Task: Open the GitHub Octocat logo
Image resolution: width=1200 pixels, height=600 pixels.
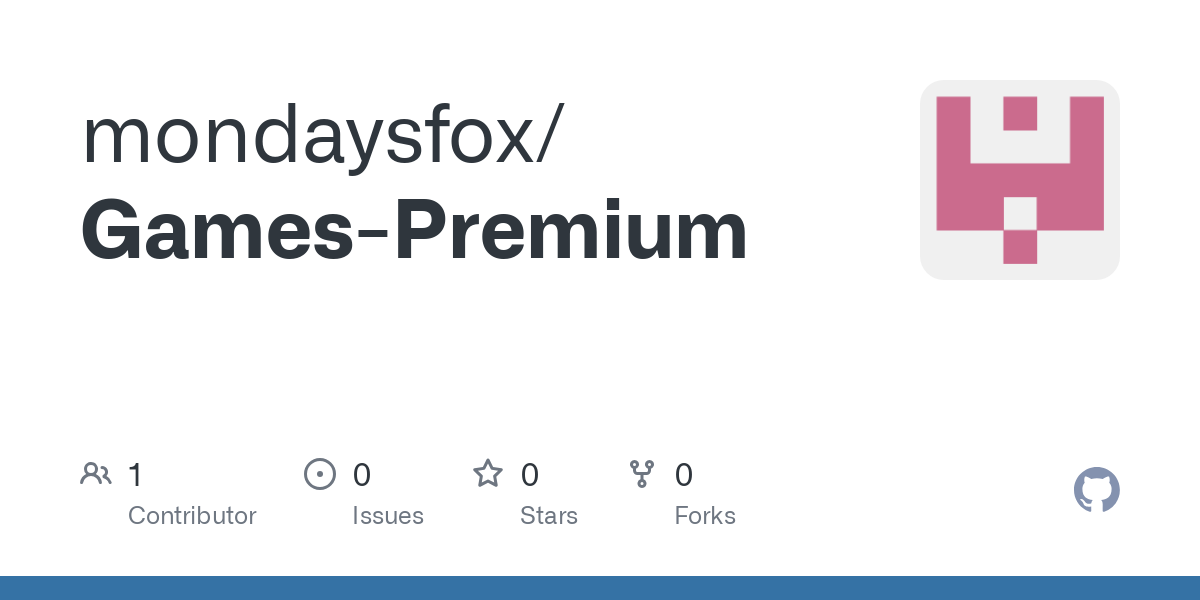Action: [1097, 490]
